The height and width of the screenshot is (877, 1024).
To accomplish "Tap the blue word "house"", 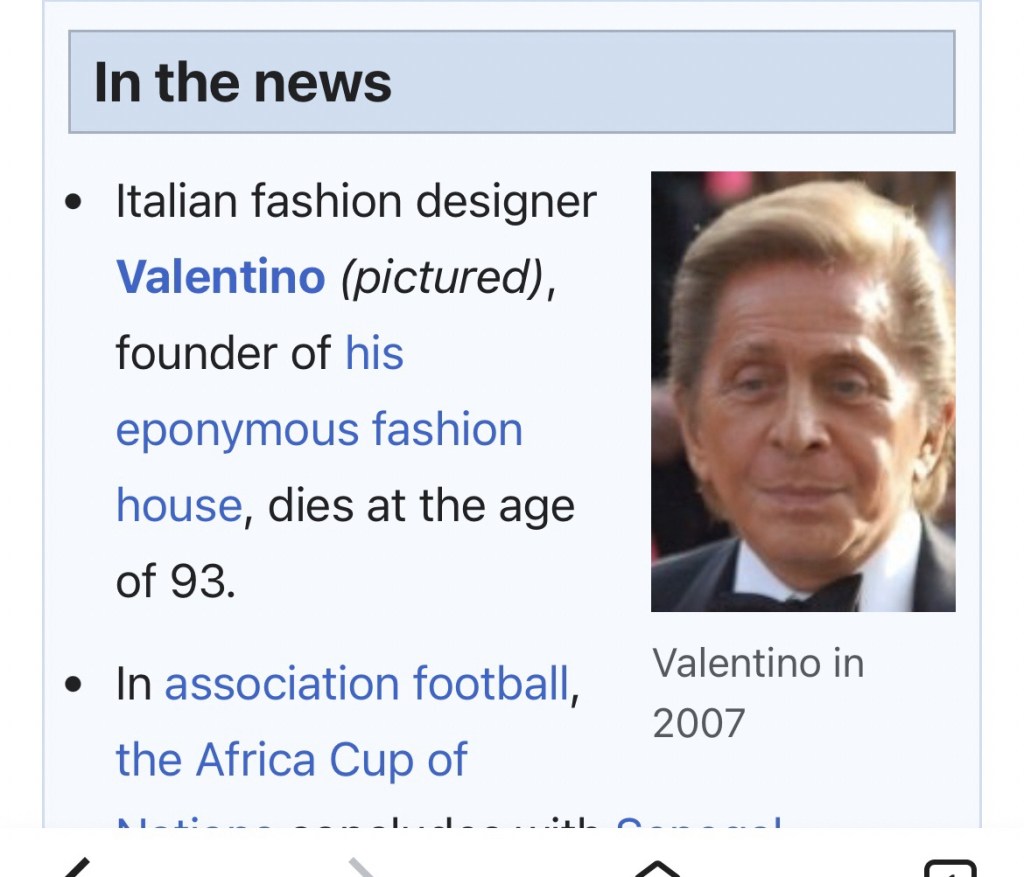I will (178, 506).
